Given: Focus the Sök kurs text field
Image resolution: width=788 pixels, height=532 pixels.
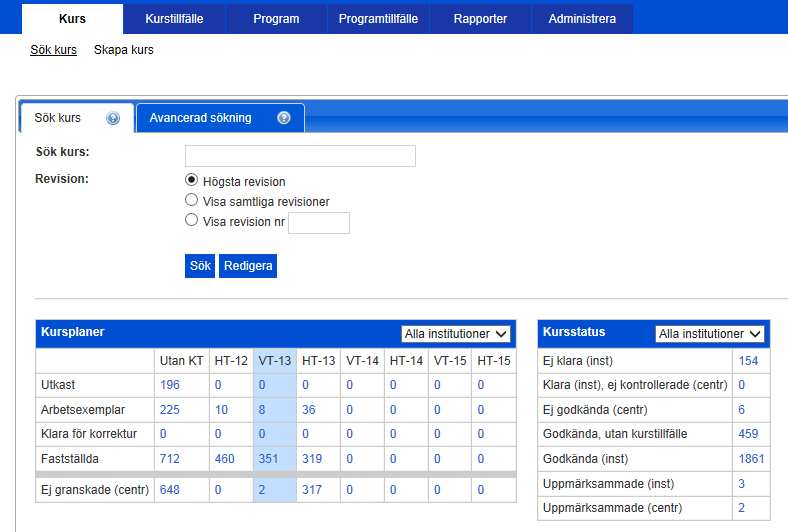Looking at the screenshot, I should tap(301, 156).
